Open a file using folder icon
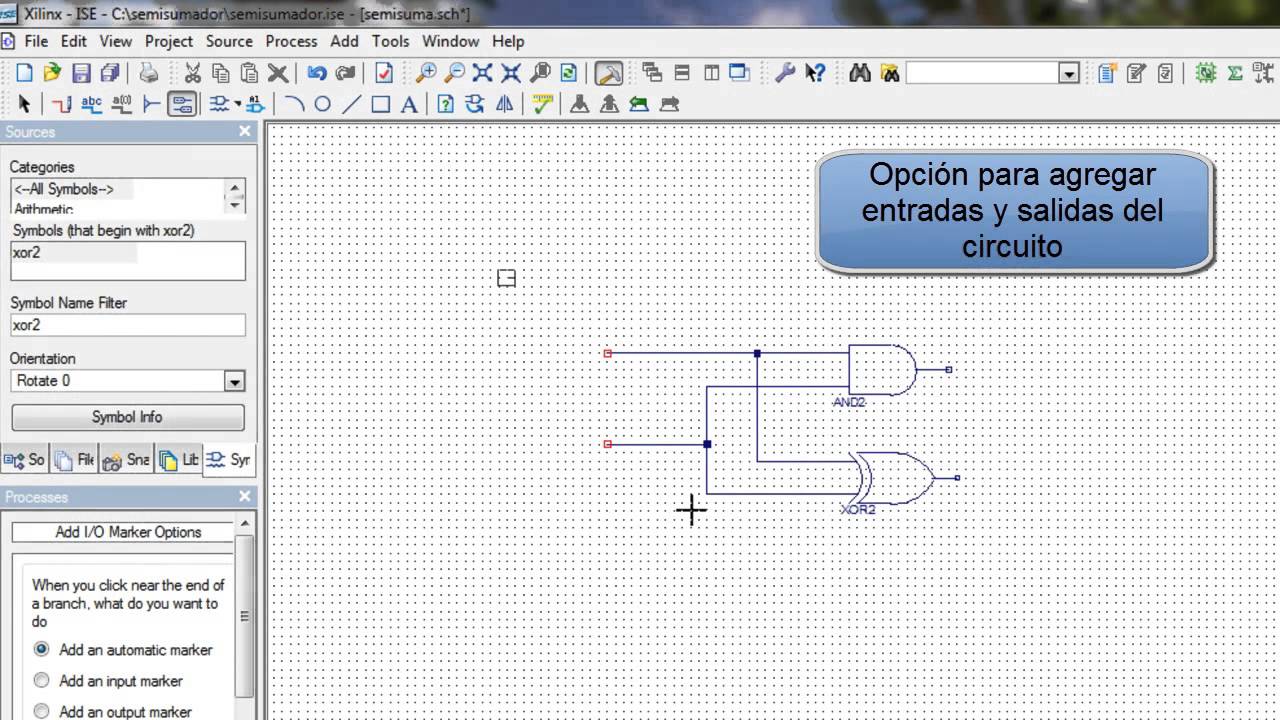The width and height of the screenshot is (1280, 720). click(53, 73)
